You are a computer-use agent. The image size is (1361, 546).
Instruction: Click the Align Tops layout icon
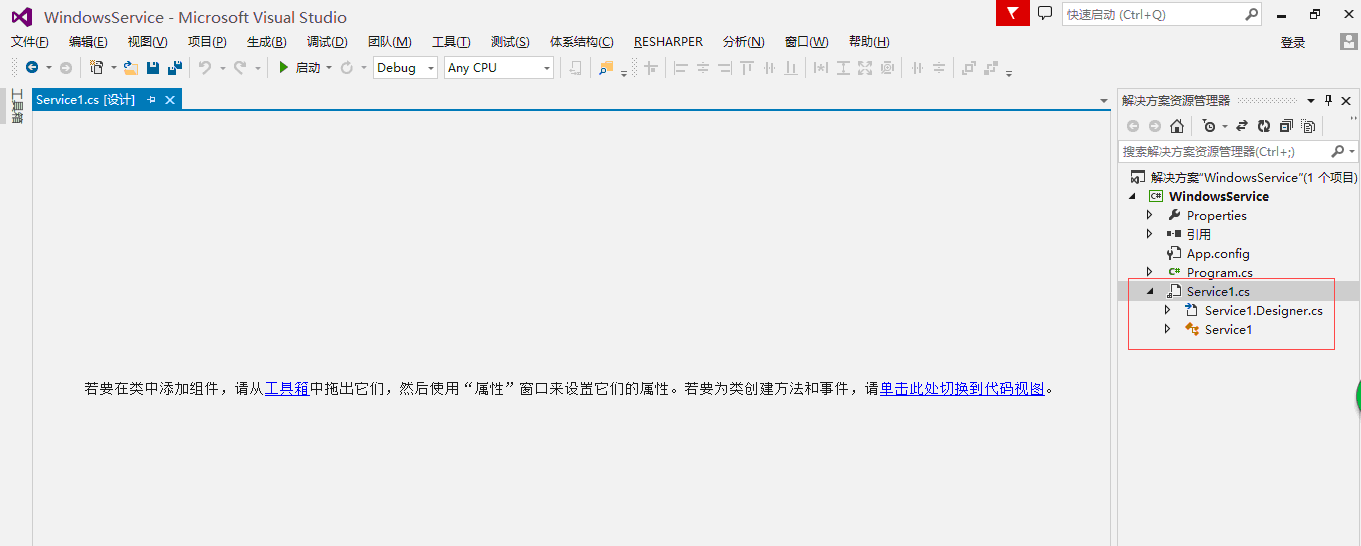[747, 67]
